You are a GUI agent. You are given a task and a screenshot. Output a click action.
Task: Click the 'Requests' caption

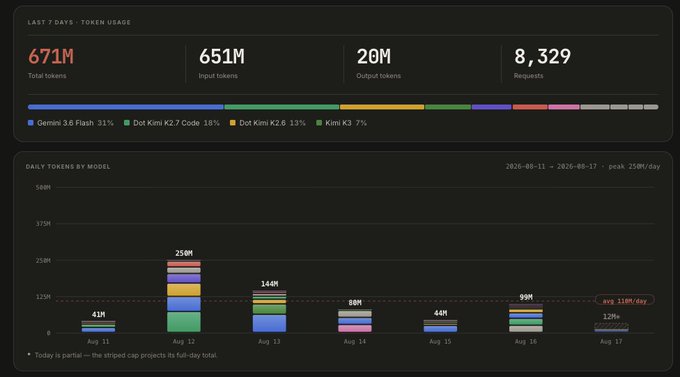[x=528, y=75]
